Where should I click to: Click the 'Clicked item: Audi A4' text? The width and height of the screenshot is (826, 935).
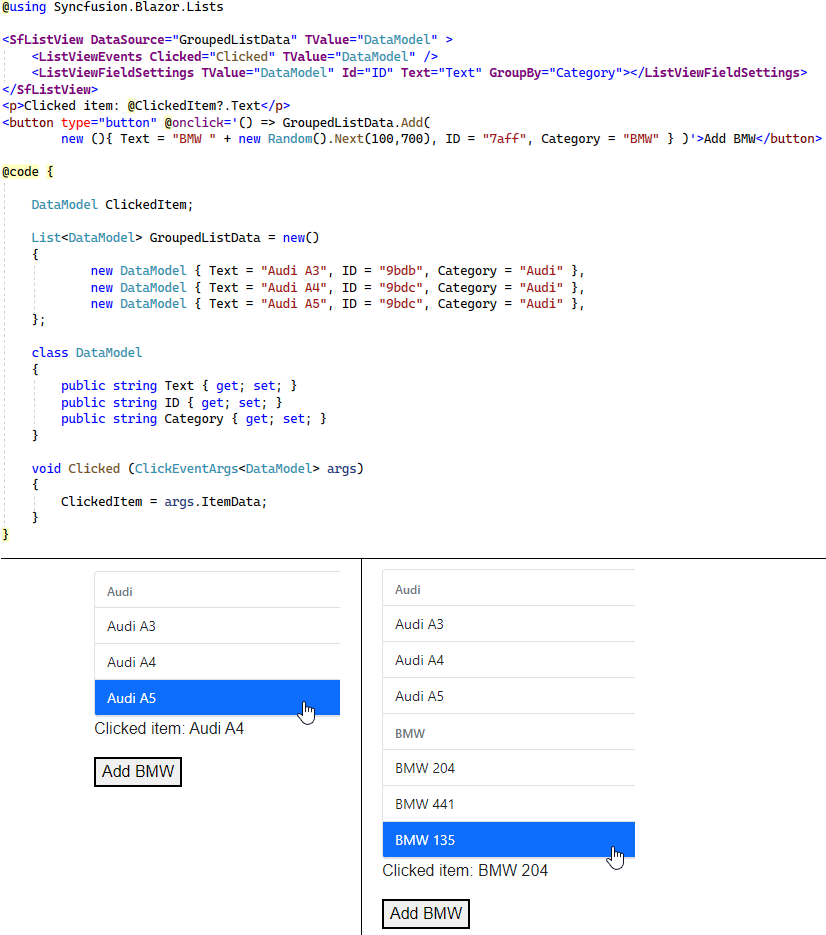pos(169,728)
